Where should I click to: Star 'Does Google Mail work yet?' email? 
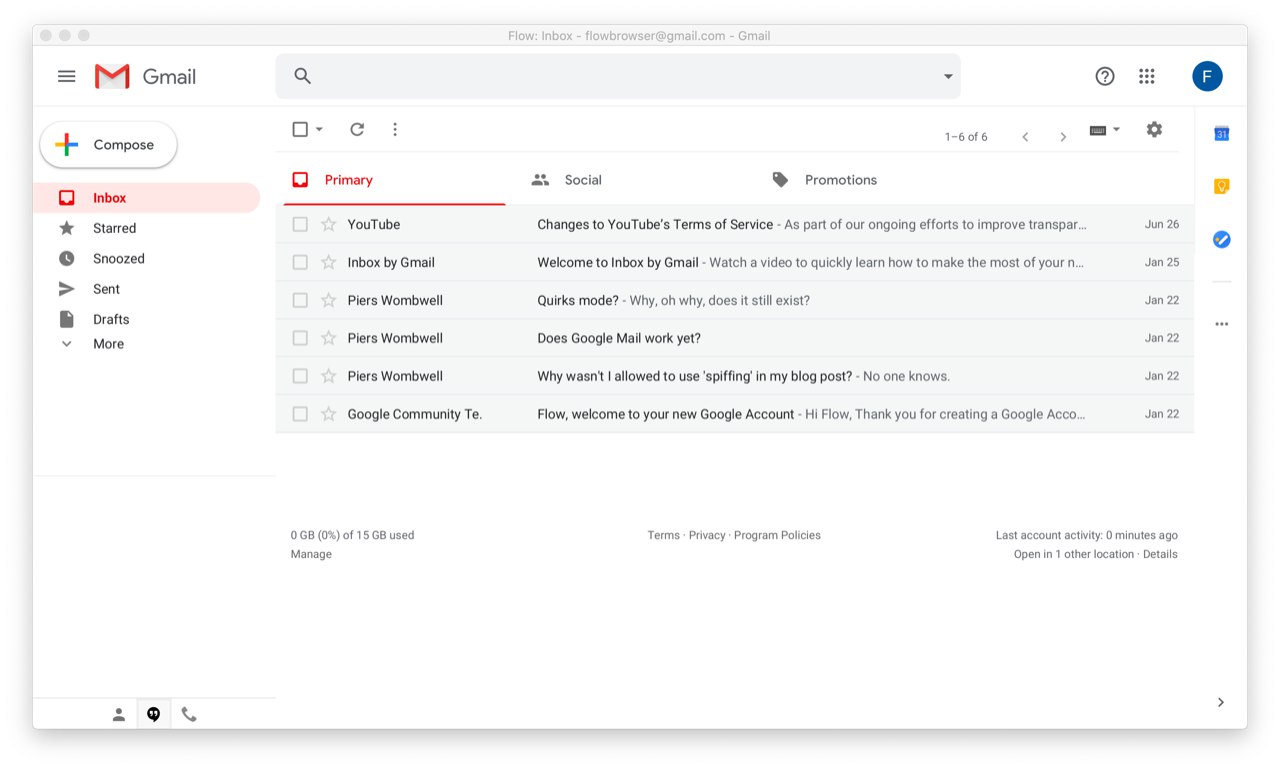(x=328, y=338)
